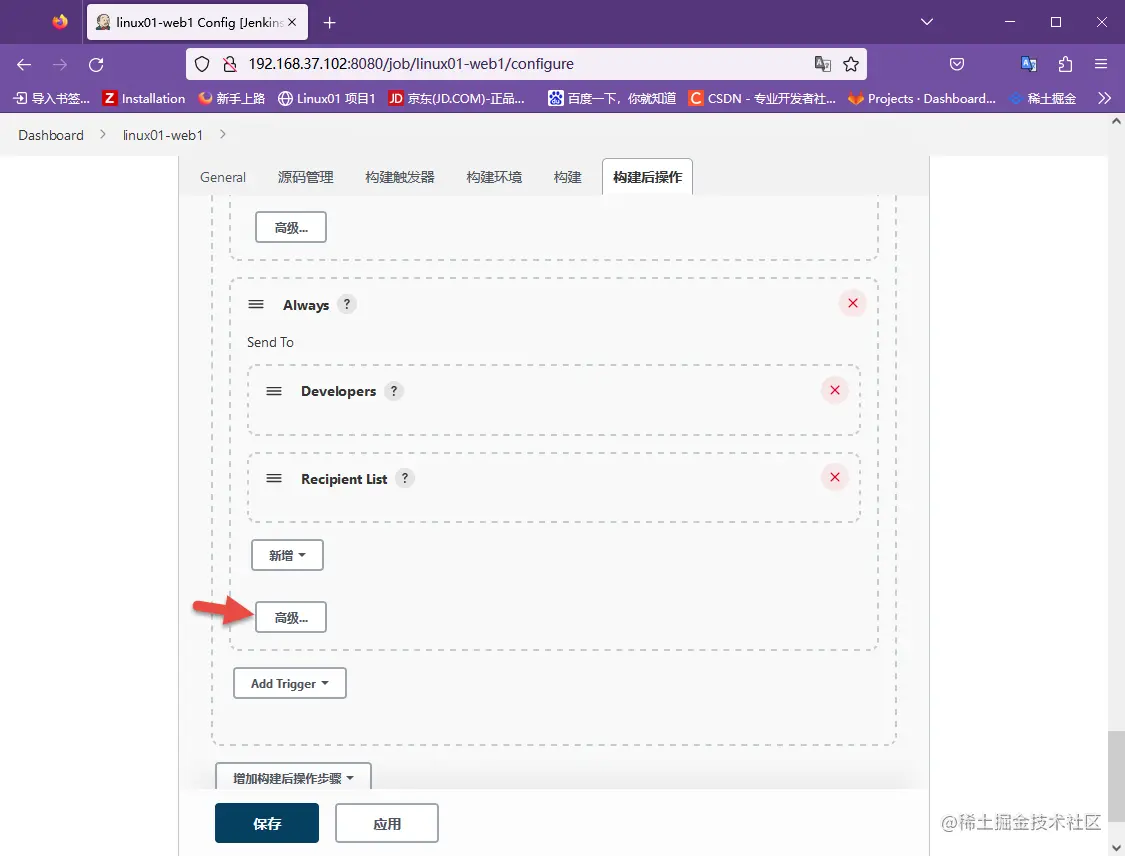Image resolution: width=1125 pixels, height=856 pixels.
Task: Open Projects Dashboard bookmark
Action: (923, 98)
